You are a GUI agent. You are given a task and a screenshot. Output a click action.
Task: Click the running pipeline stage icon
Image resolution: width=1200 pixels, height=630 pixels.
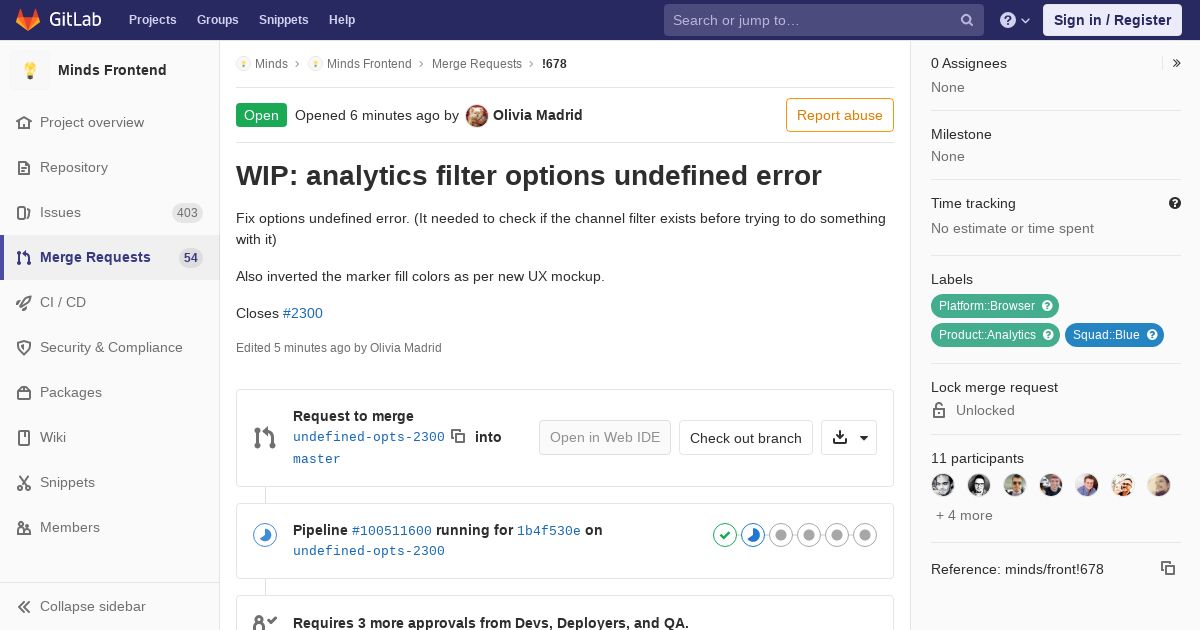[753, 535]
